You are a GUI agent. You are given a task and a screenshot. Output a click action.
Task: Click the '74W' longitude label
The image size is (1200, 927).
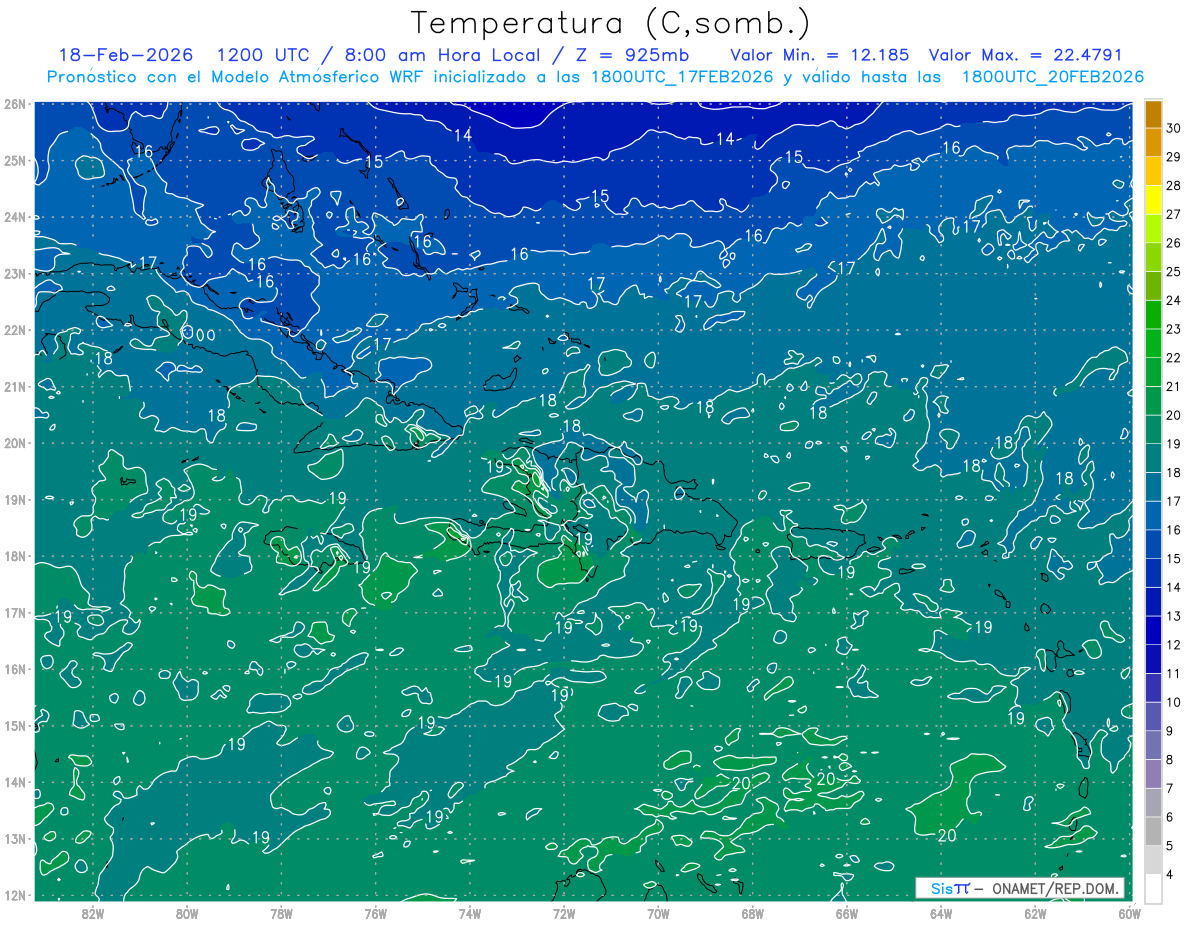click(x=470, y=913)
